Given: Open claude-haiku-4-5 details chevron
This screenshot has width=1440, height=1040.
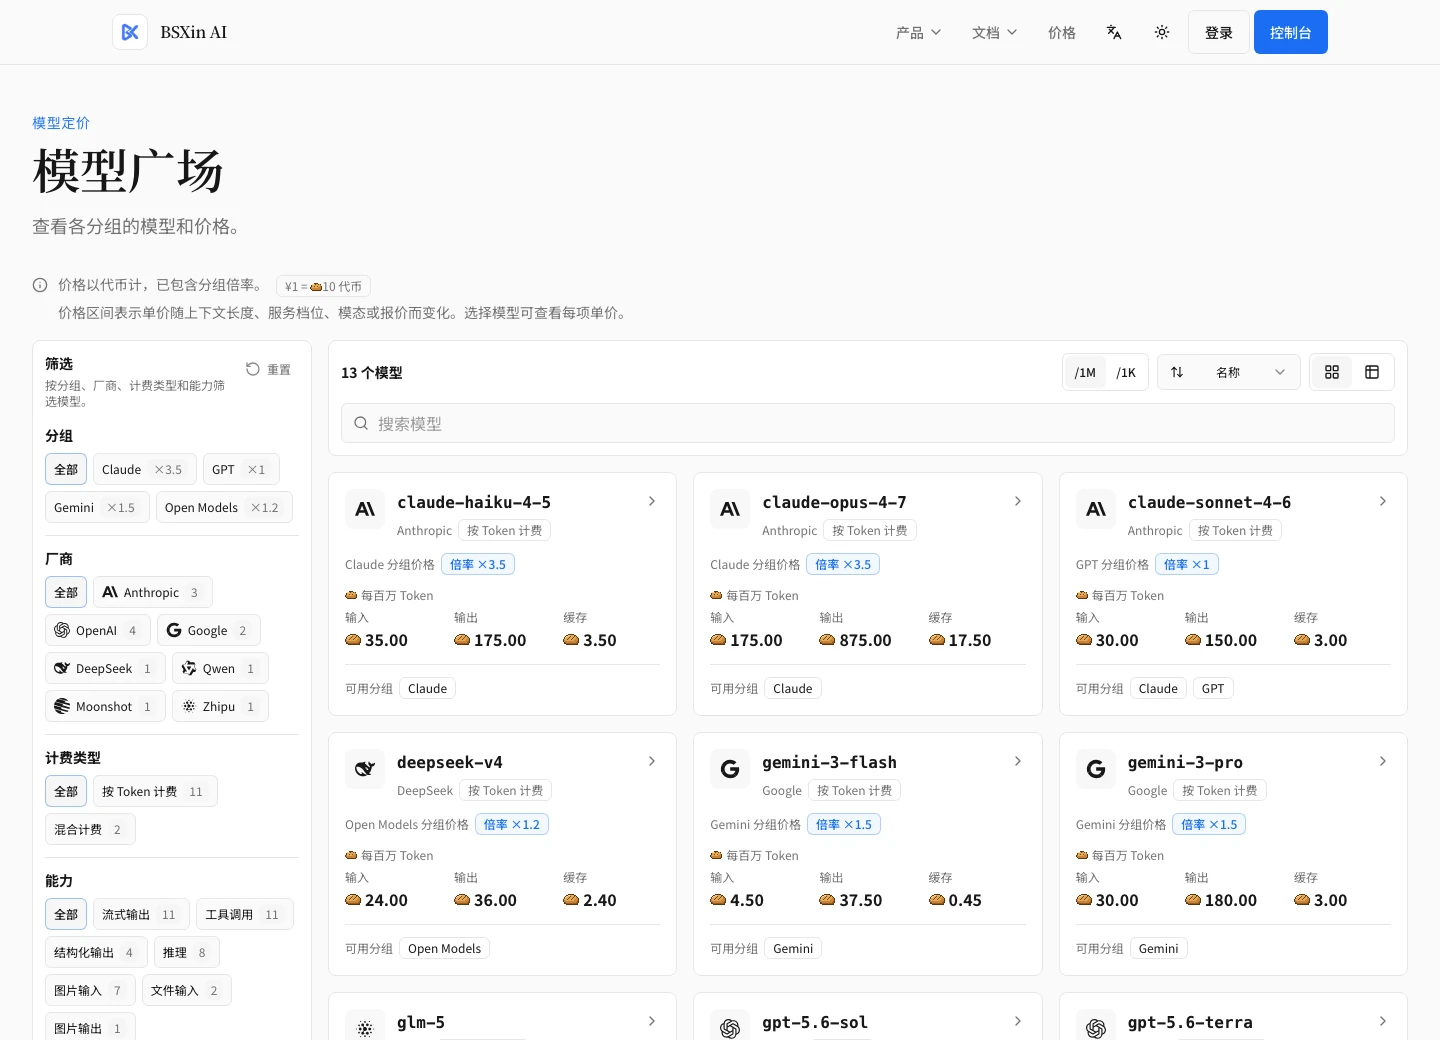Looking at the screenshot, I should coord(652,501).
